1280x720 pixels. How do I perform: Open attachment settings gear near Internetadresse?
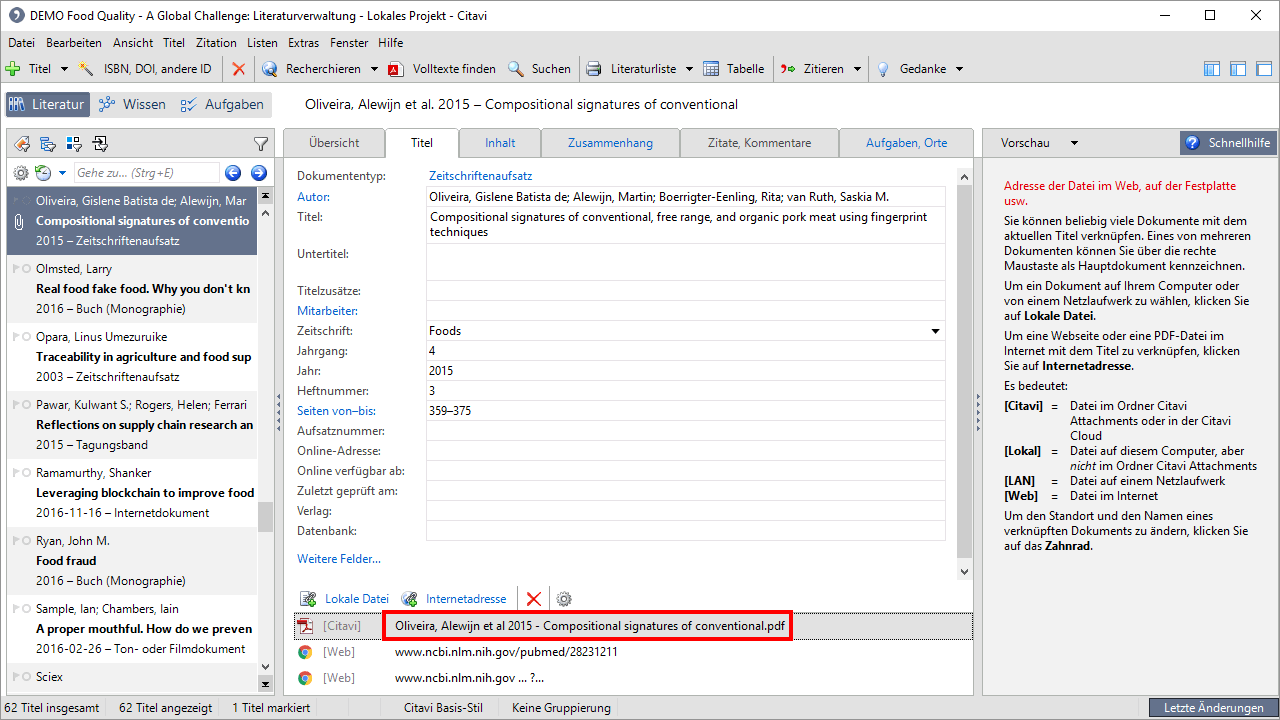coord(564,599)
